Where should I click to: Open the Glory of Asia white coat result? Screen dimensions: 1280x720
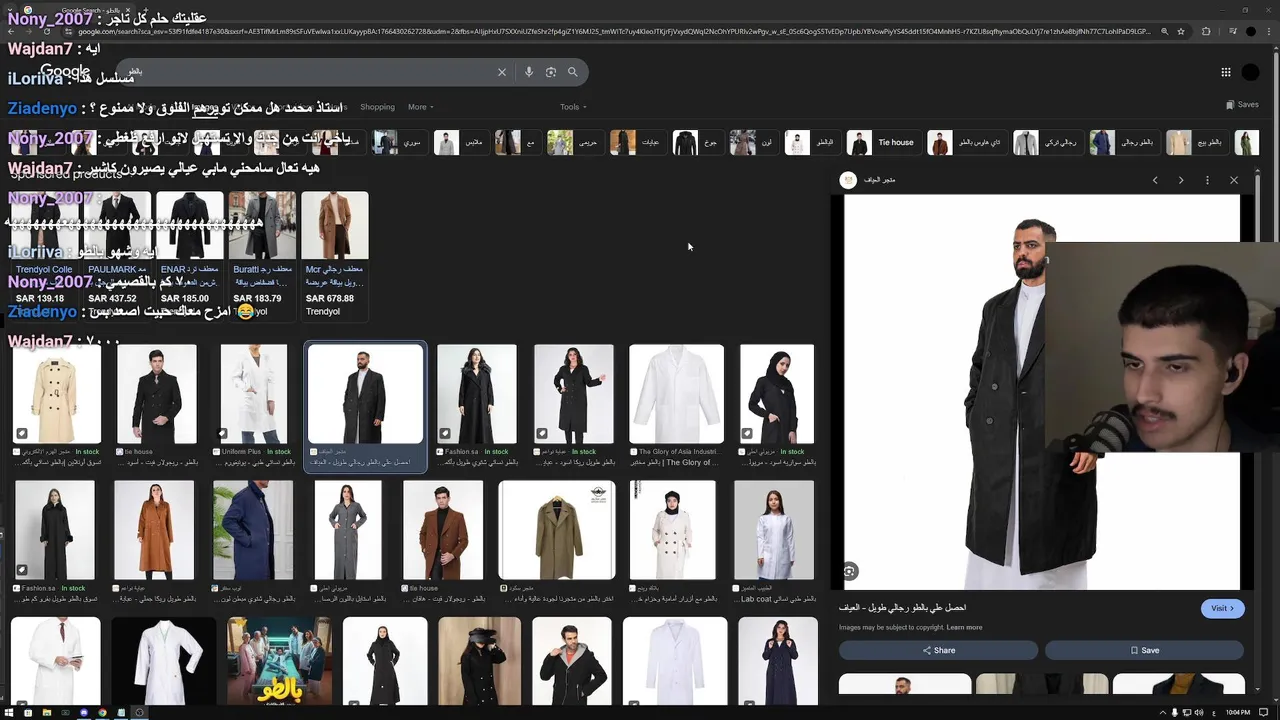(x=676, y=393)
